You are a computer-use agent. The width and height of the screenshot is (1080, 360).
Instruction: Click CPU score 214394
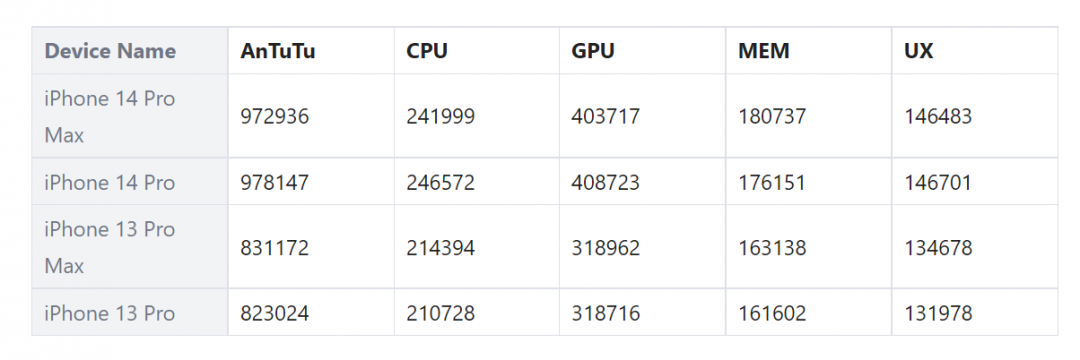441,248
